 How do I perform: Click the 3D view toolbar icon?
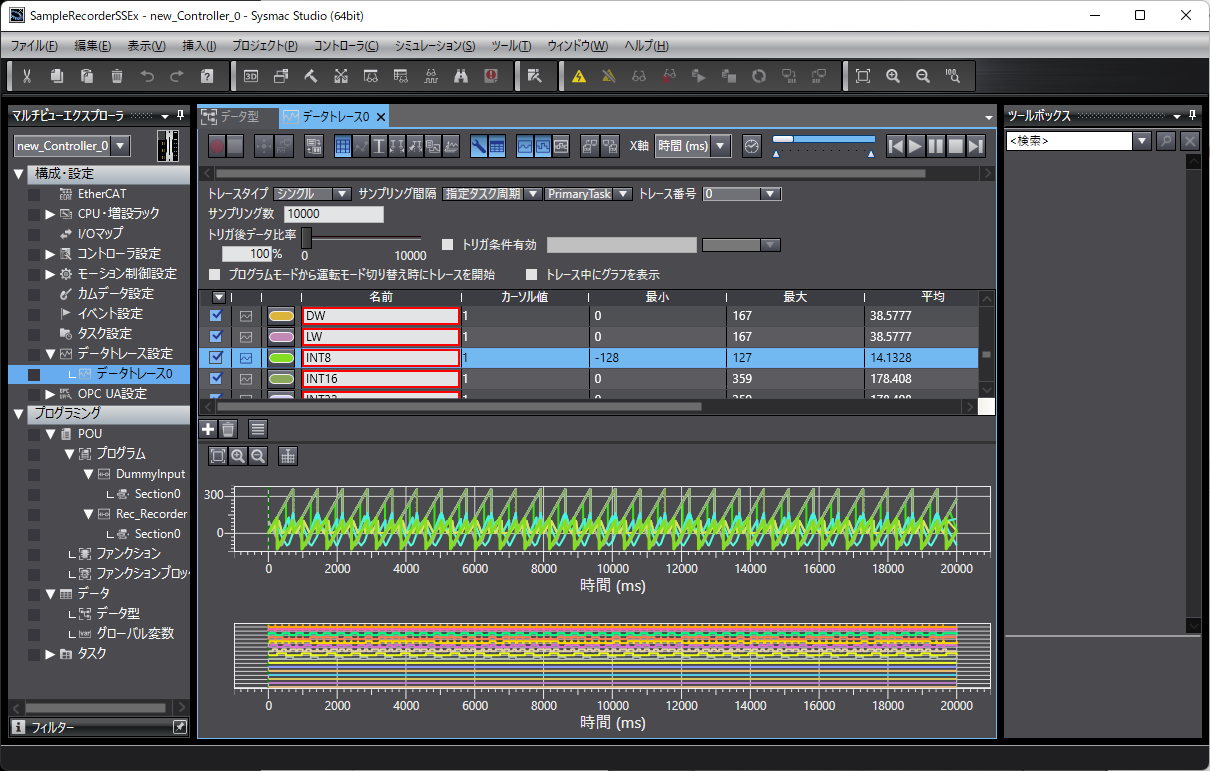251,76
